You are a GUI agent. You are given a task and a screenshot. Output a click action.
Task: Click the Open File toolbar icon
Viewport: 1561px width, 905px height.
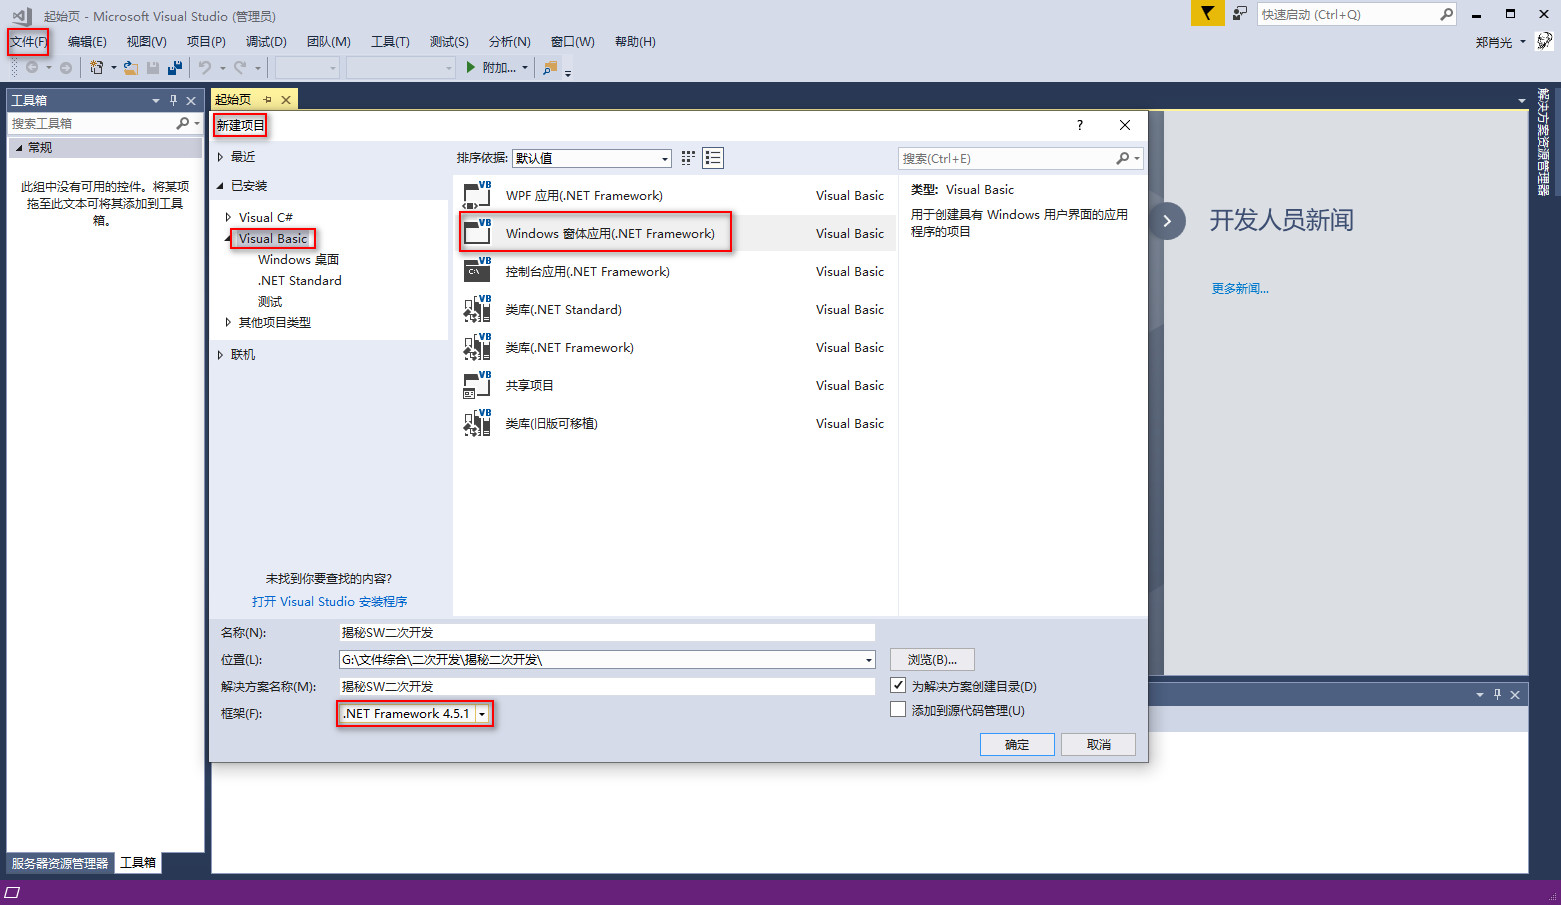click(131, 68)
